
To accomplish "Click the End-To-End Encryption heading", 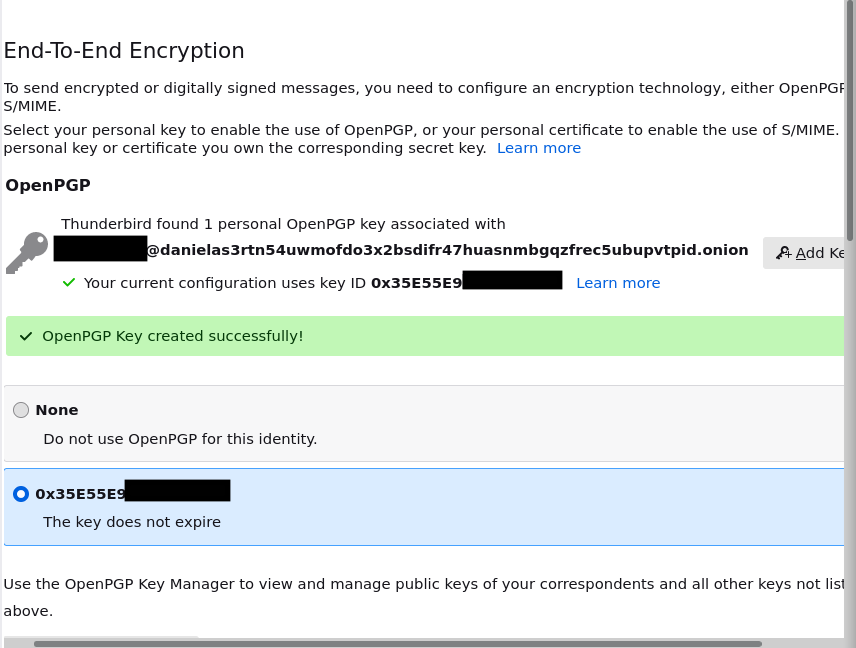I will point(124,51).
